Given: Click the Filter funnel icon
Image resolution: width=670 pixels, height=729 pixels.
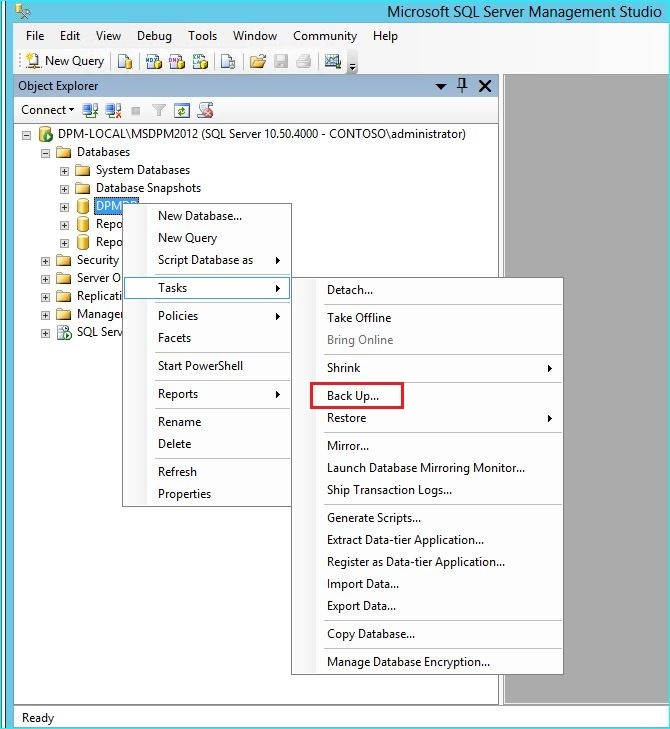Looking at the screenshot, I should click(x=159, y=111).
